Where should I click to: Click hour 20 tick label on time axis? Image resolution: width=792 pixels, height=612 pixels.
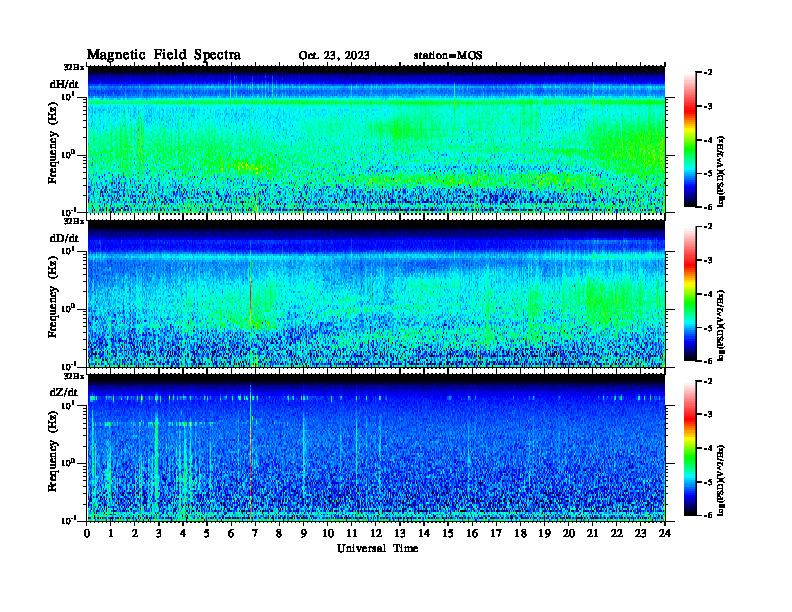coord(569,533)
